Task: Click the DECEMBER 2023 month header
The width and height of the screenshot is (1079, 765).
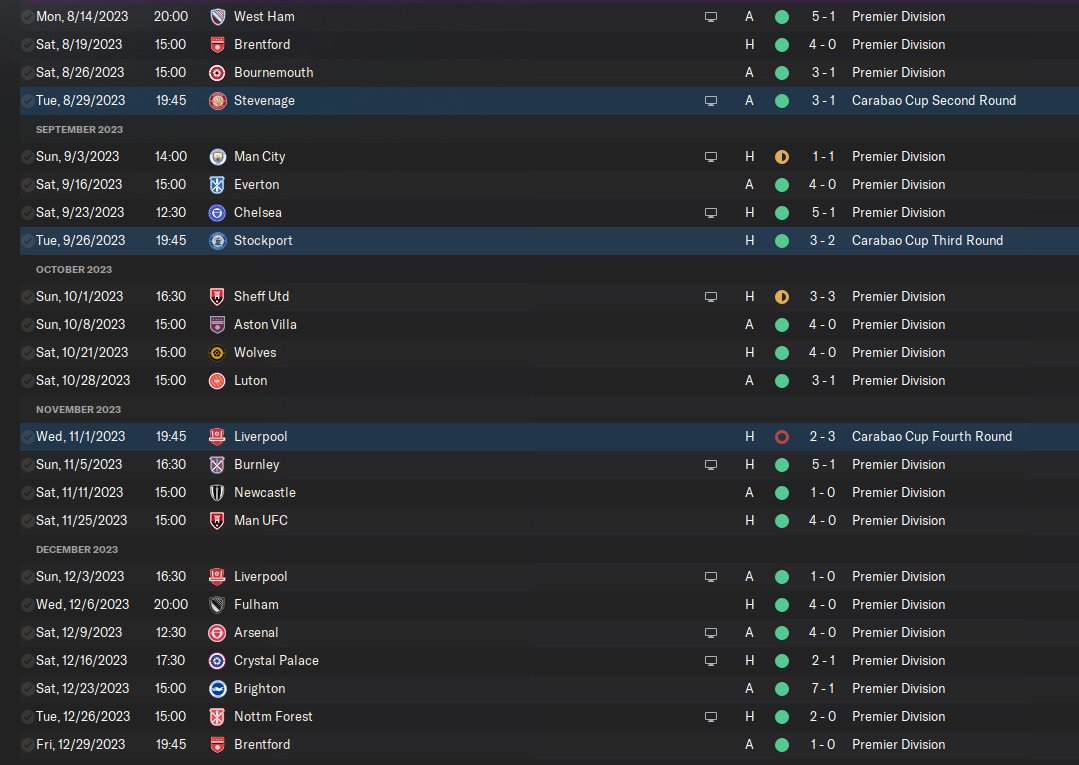Action: [77, 550]
